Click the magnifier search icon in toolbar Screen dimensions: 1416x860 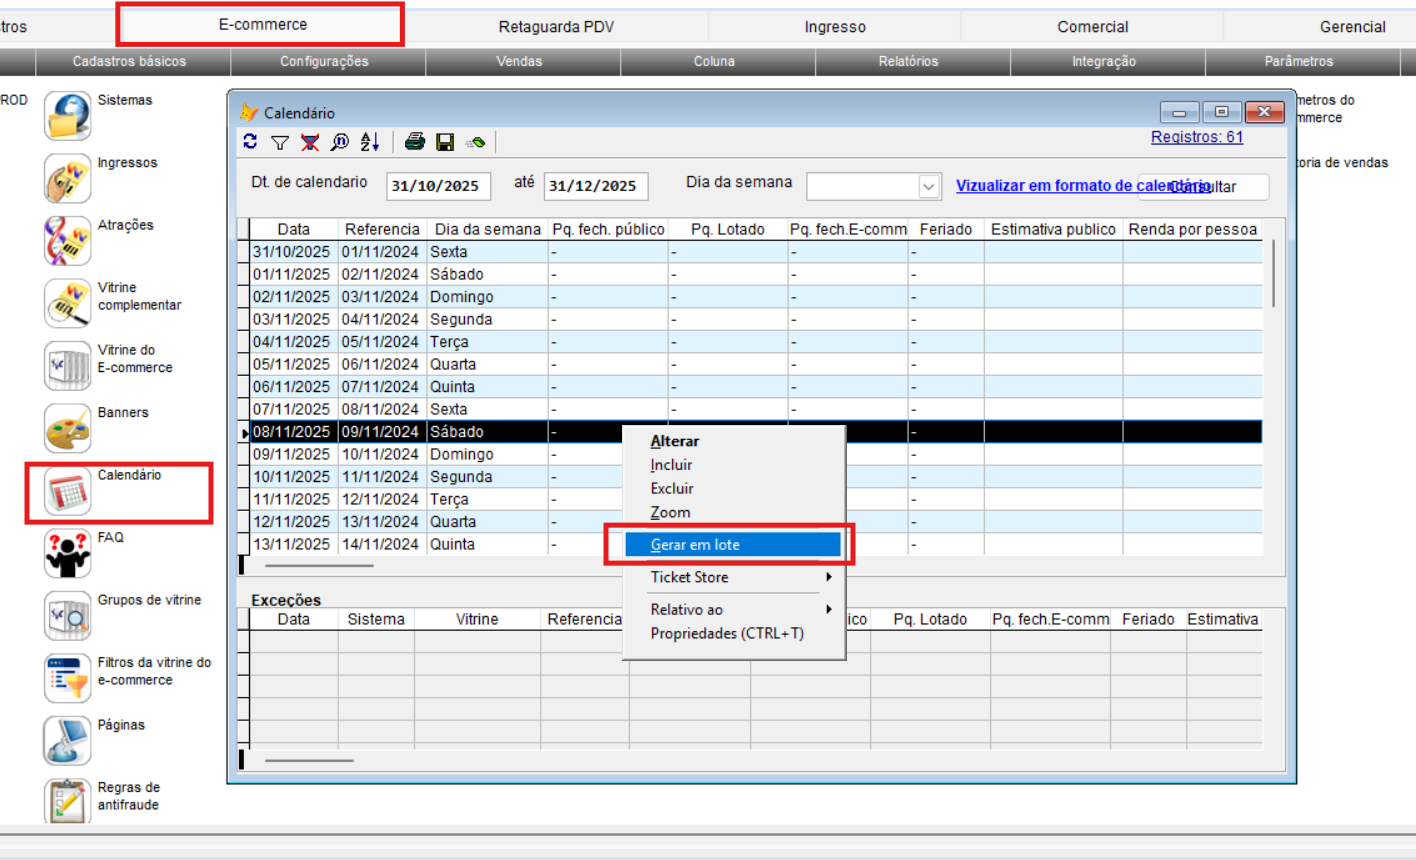click(340, 142)
